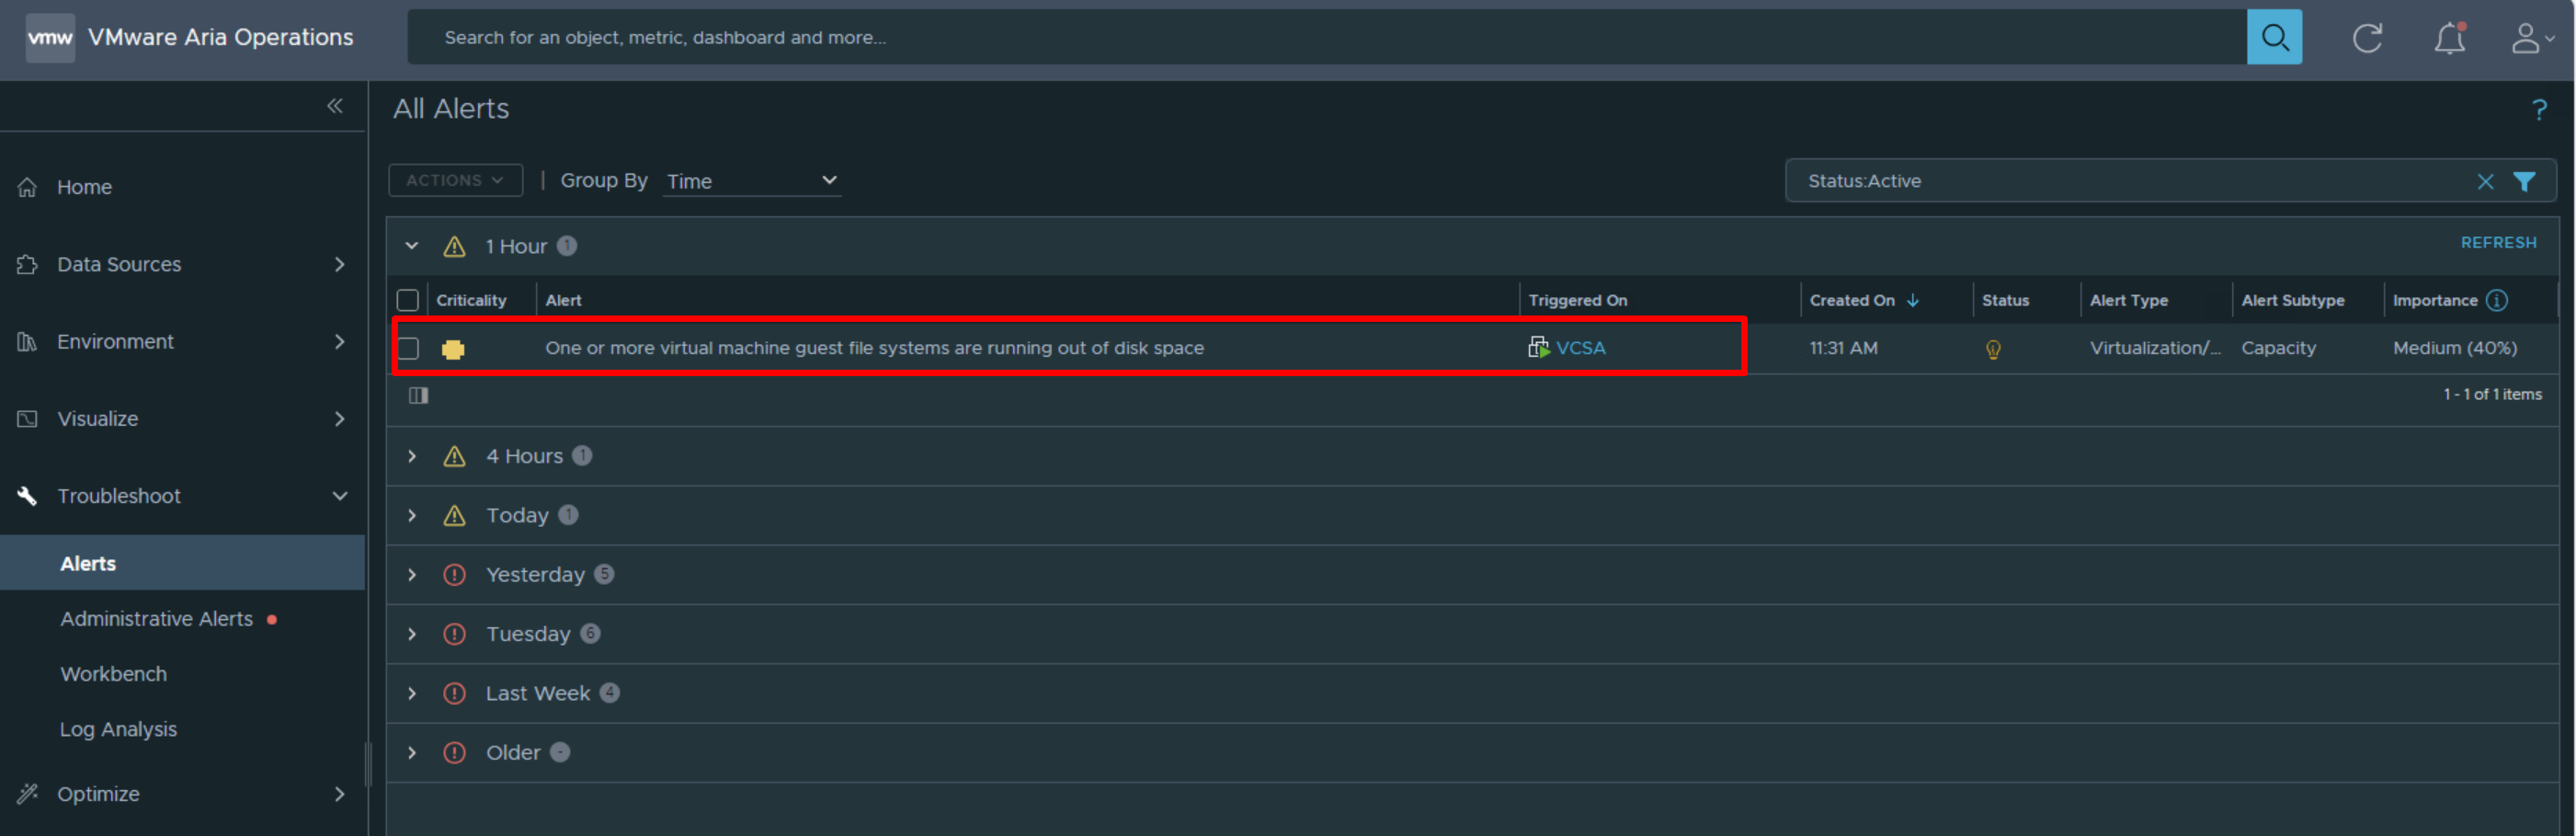Click the VMware vmw logo icon
This screenshot has width=2576, height=836.
point(50,38)
